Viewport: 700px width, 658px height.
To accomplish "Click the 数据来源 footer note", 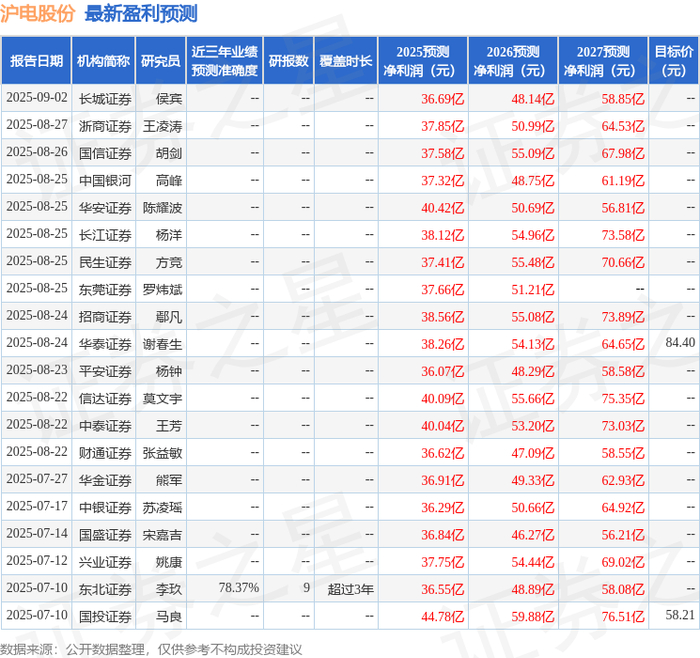I will [150, 649].
